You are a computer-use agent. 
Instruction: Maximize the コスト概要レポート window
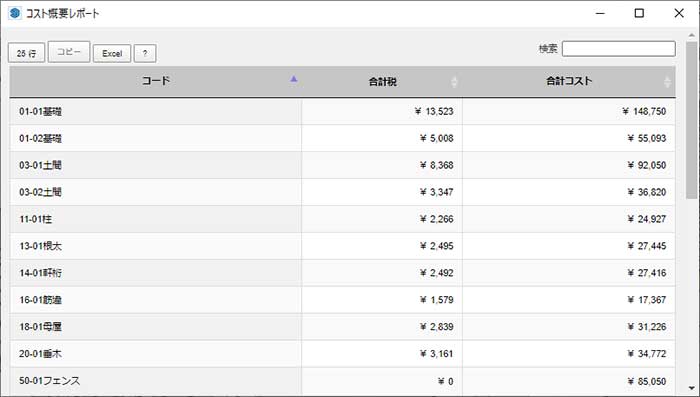click(x=639, y=13)
